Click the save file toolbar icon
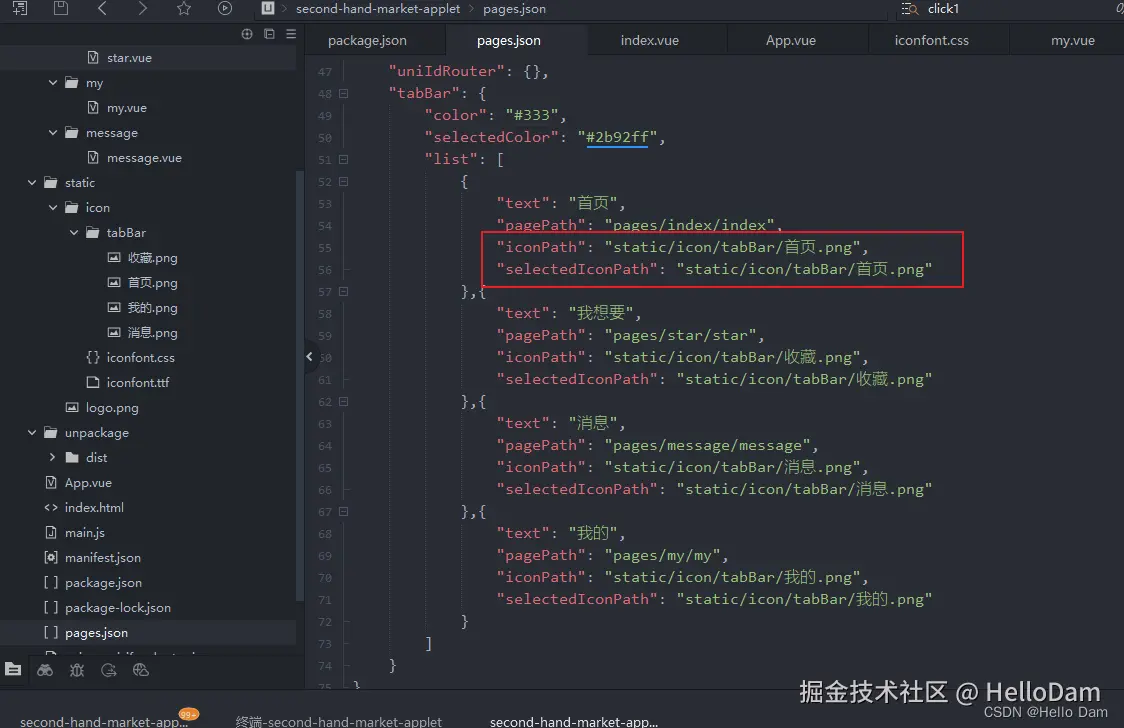Image resolution: width=1124 pixels, height=728 pixels. click(61, 9)
